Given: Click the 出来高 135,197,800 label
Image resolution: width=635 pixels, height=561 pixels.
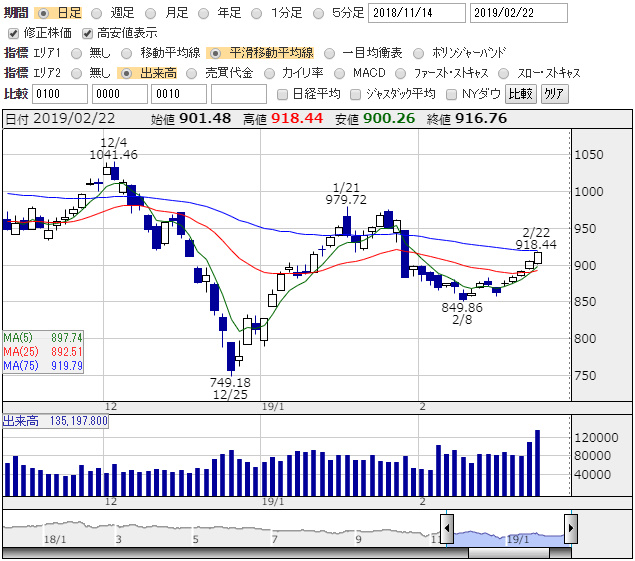Looking at the screenshot, I should (x=55, y=421).
